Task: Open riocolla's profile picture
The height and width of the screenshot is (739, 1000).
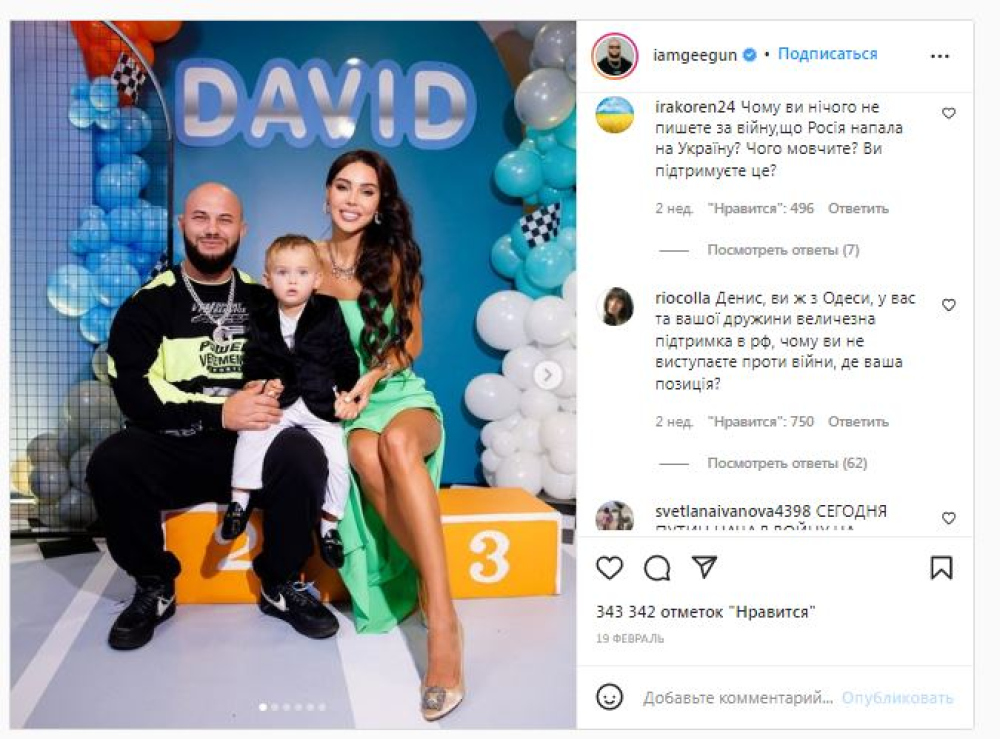Action: (x=615, y=307)
